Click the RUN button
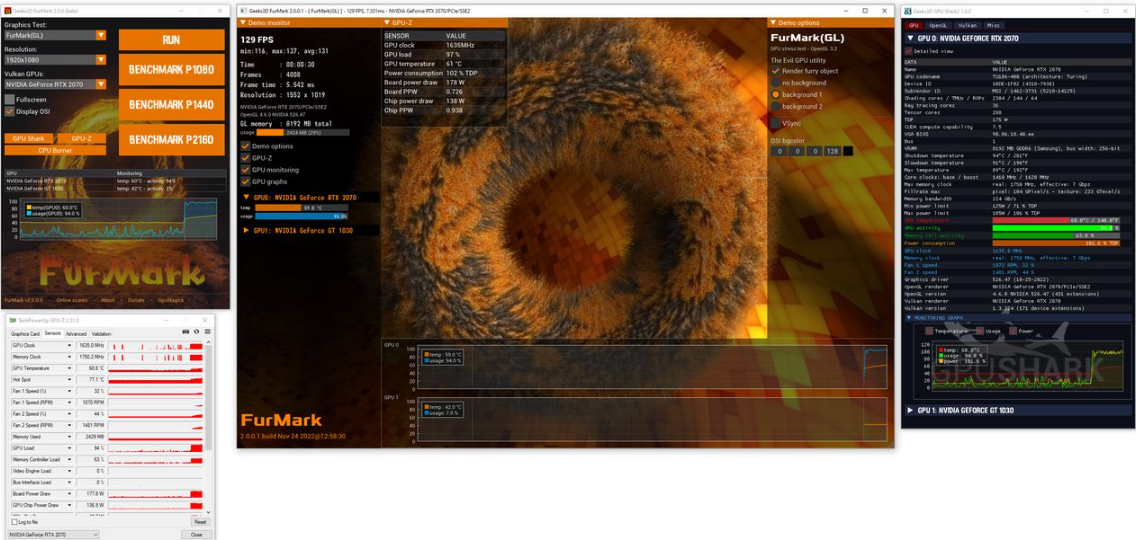The height and width of the screenshot is (540, 1136). click(172, 40)
